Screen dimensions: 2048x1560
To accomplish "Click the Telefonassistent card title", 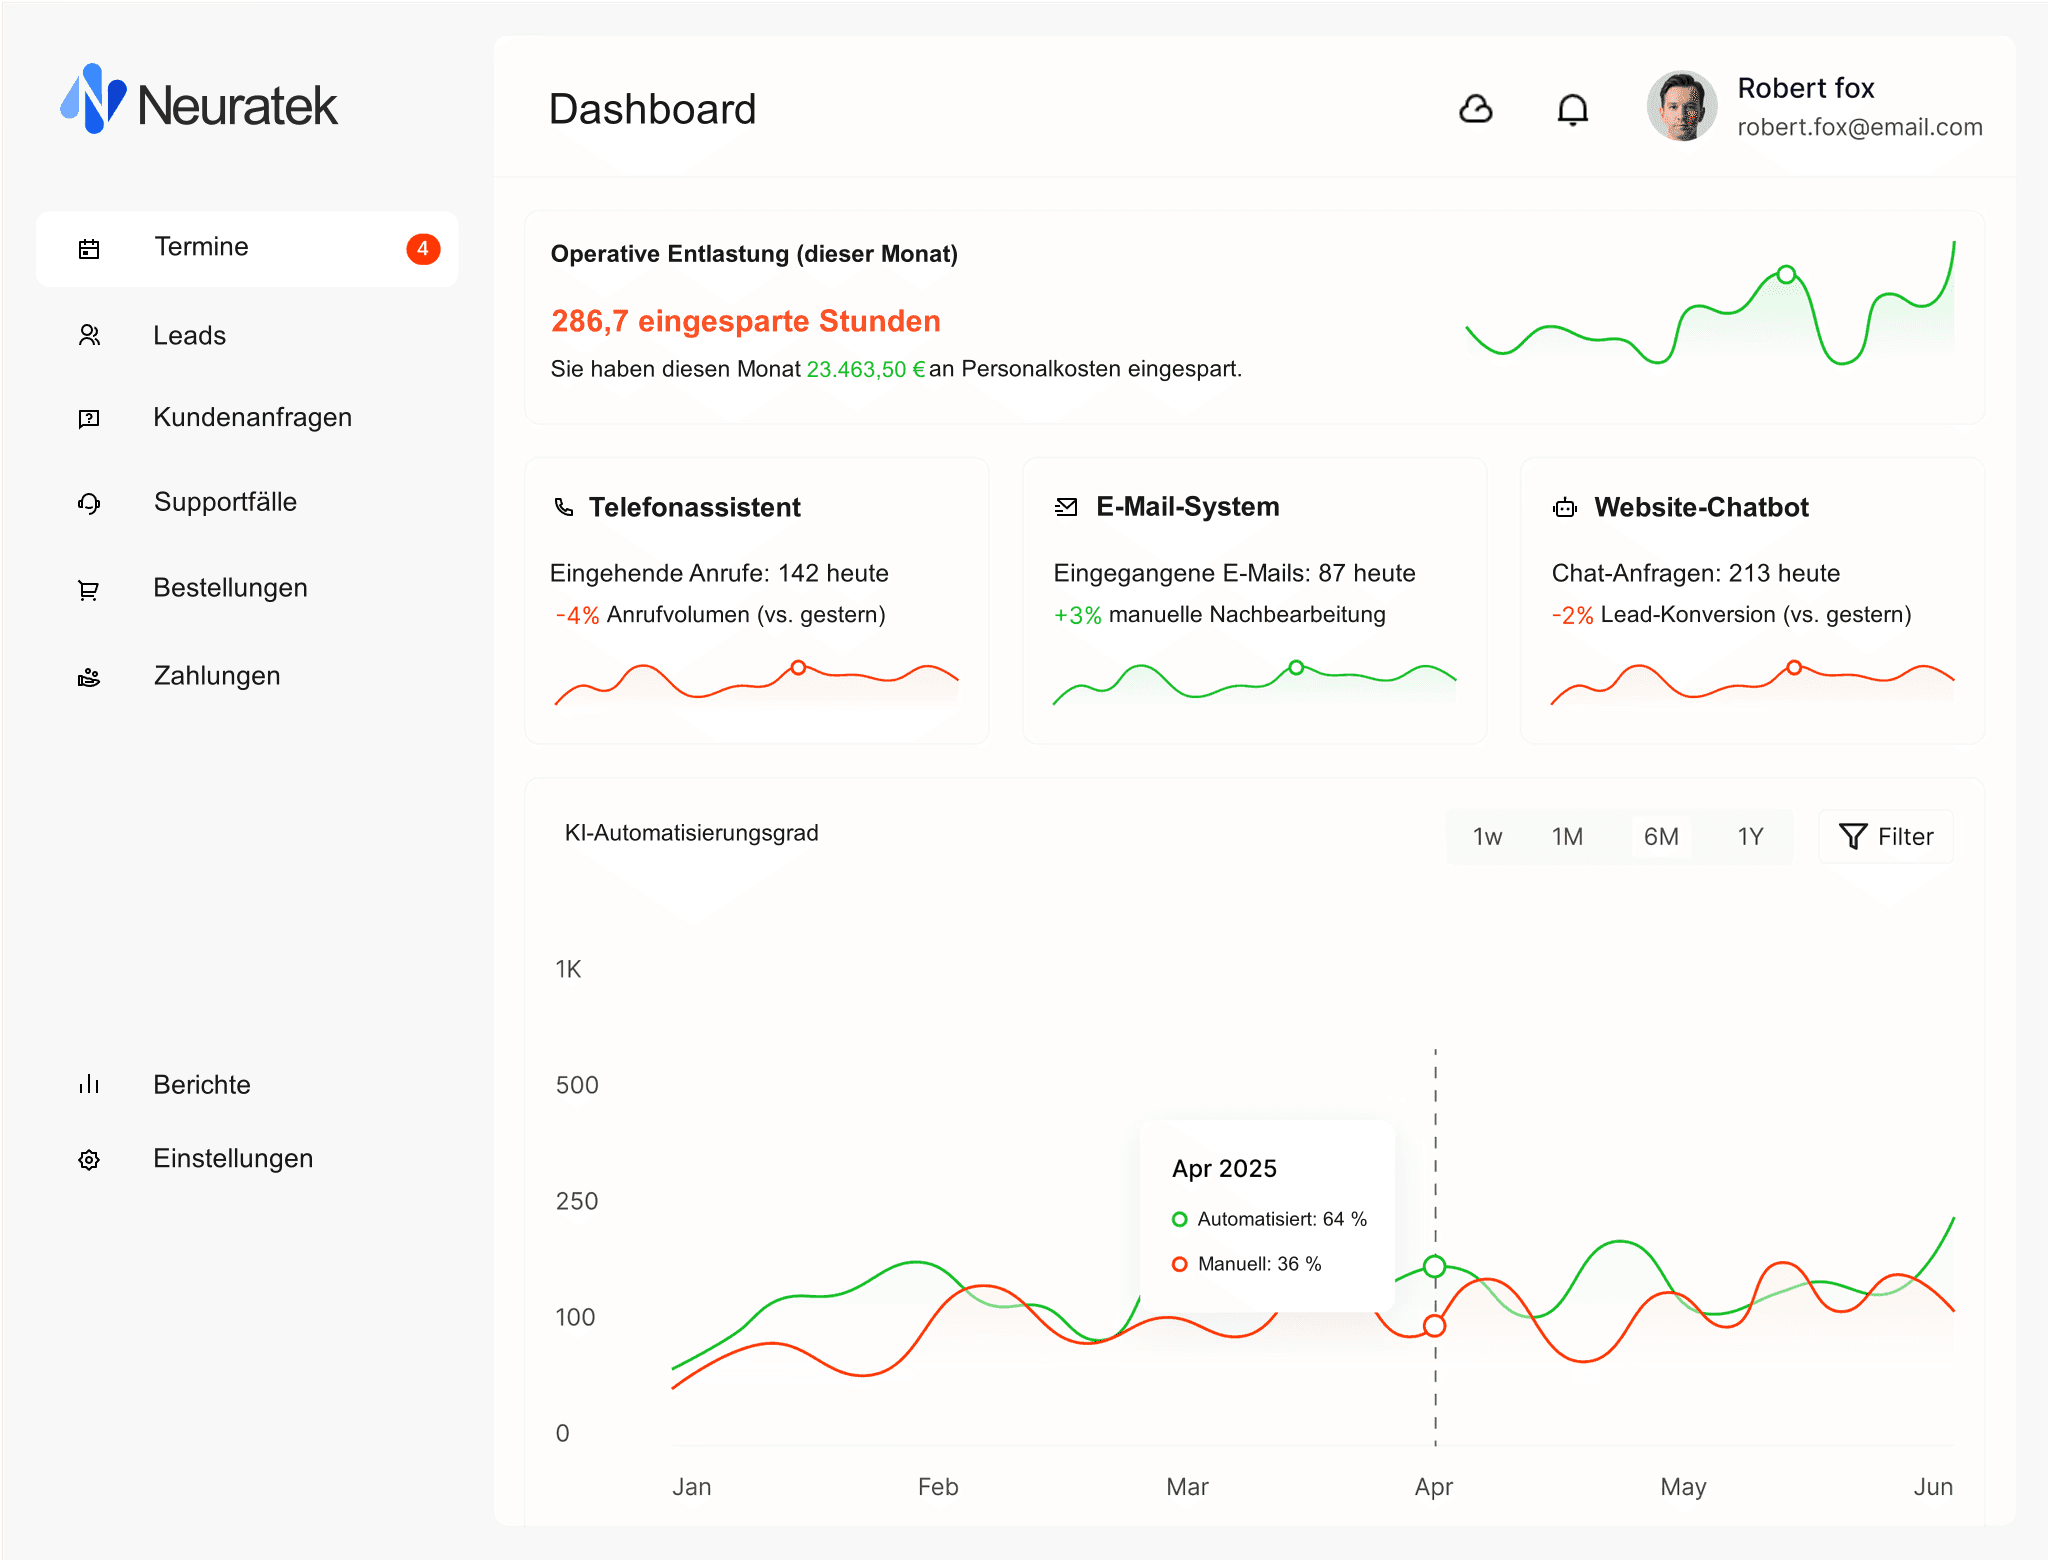I will click(x=694, y=507).
